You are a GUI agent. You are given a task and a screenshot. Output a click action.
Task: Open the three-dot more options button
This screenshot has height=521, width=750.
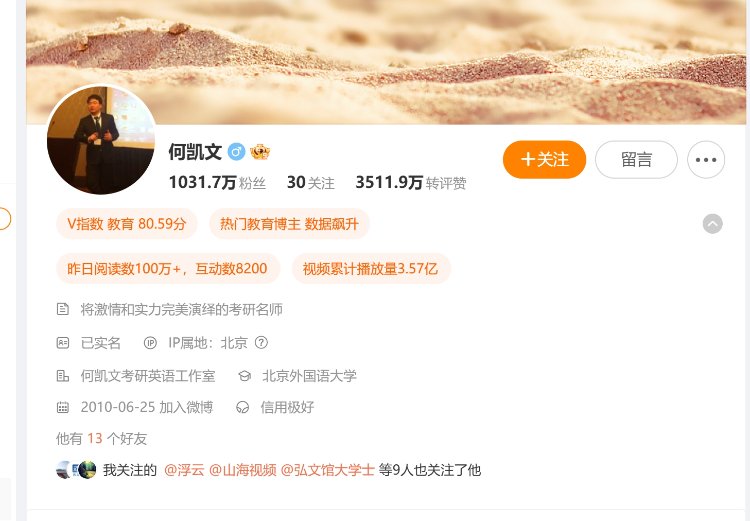(x=706, y=160)
